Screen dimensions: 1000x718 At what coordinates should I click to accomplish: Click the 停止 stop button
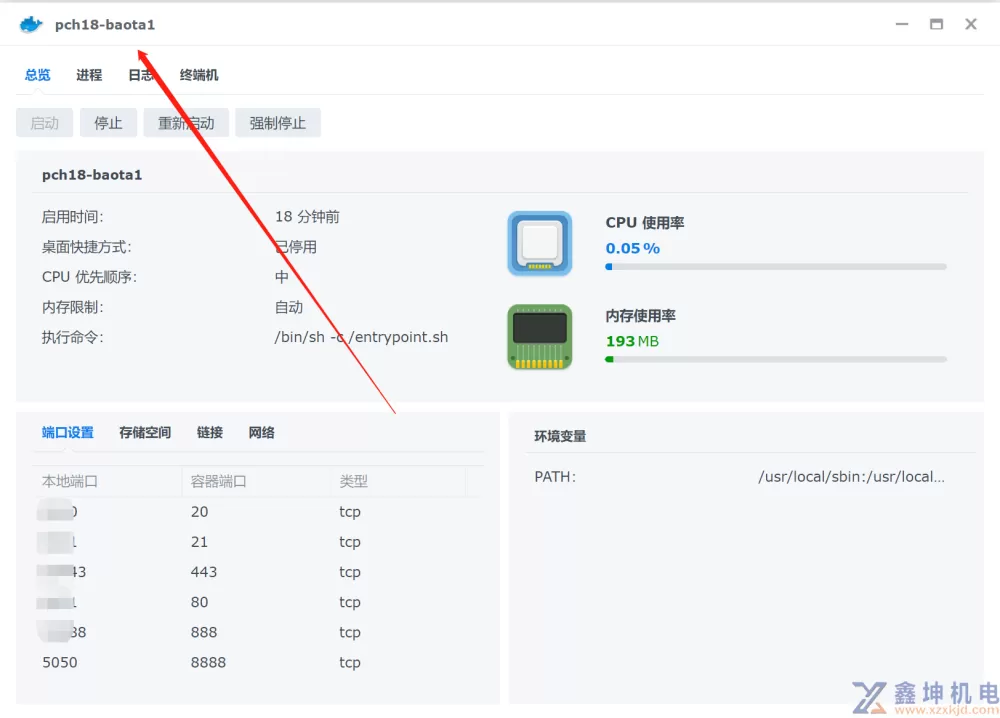tap(108, 123)
